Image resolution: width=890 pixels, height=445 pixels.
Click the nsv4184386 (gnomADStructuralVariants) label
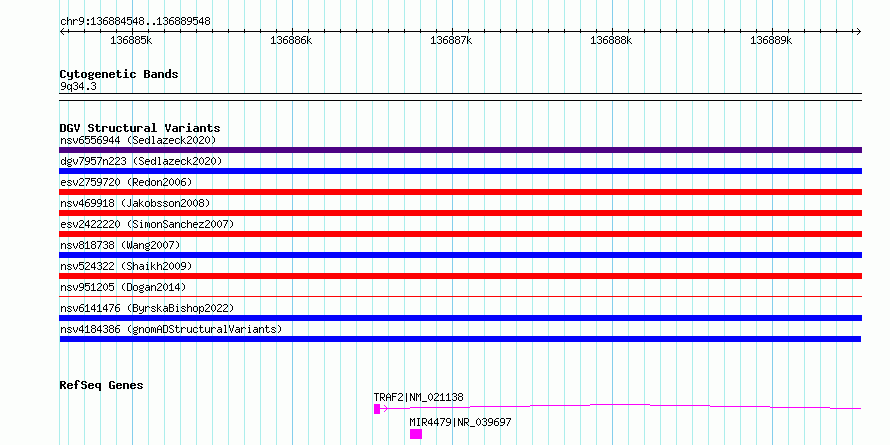tap(171, 329)
